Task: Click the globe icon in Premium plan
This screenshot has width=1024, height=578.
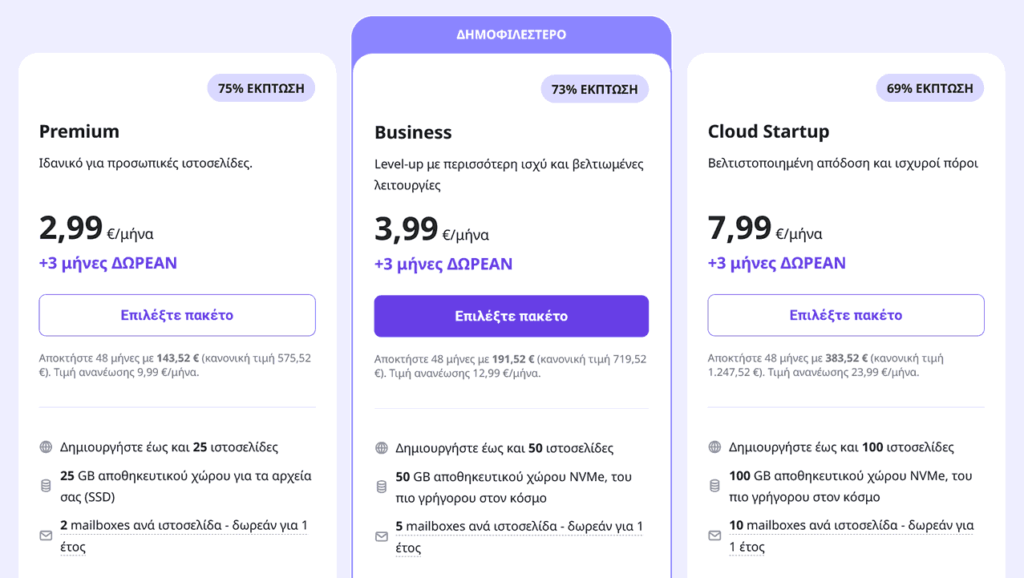Action: (x=46, y=447)
